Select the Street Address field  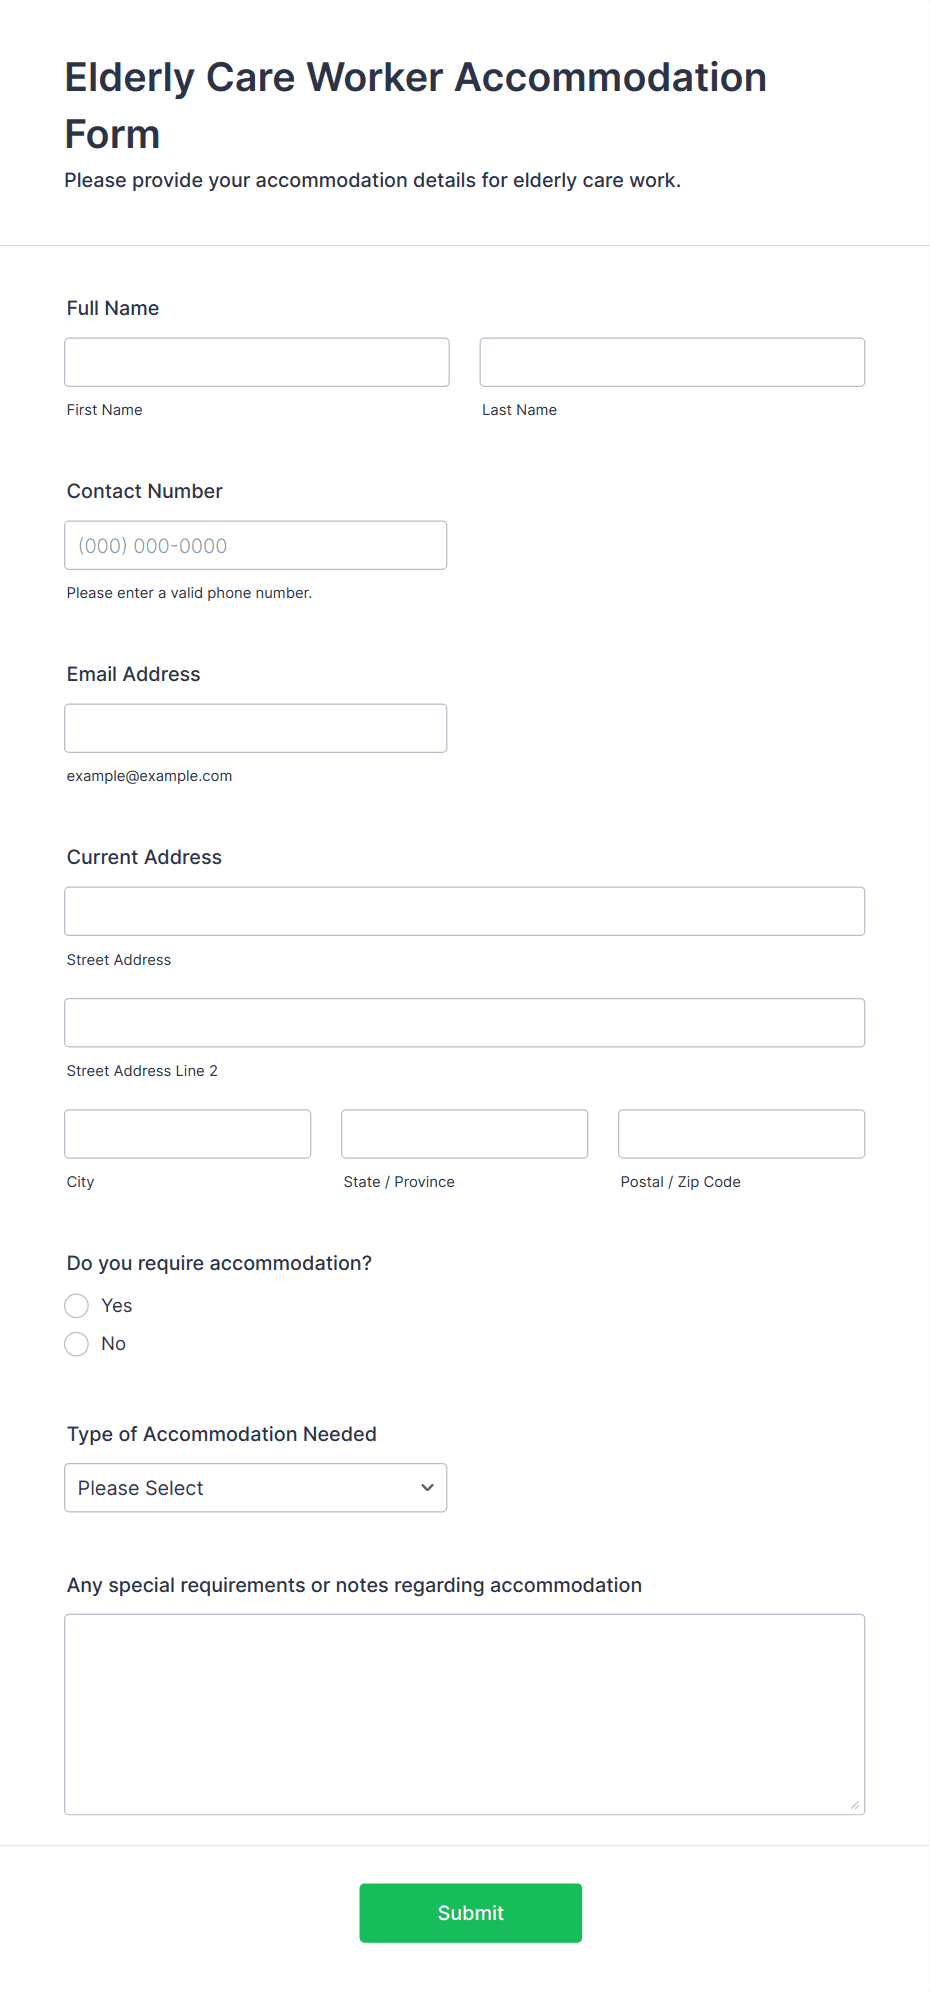pyautogui.click(x=465, y=911)
